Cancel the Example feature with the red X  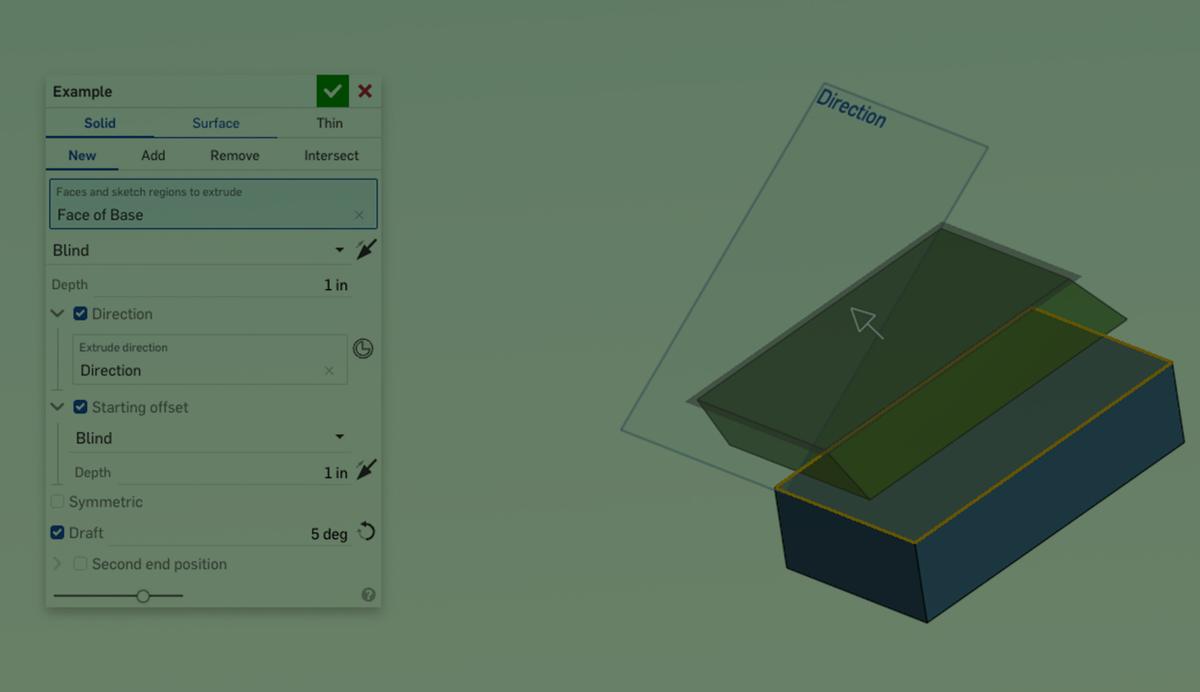(365, 90)
